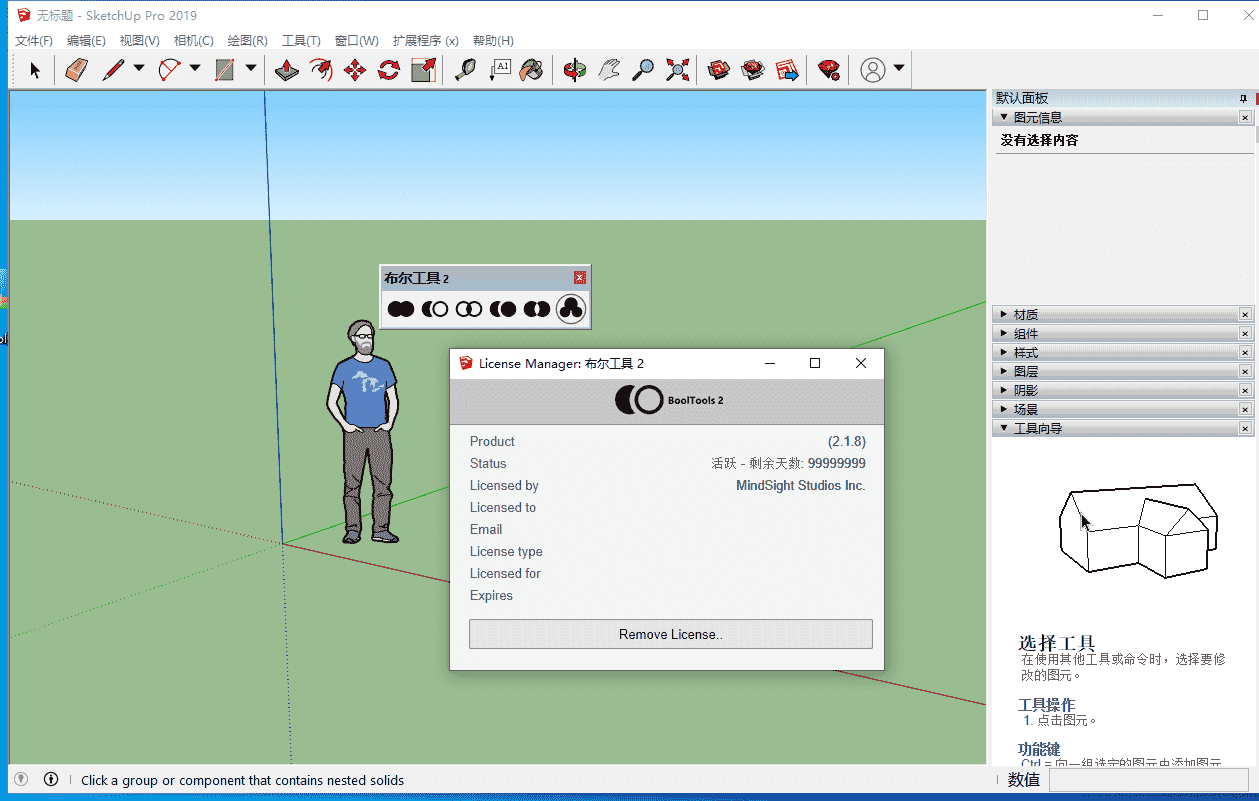
Task: Expand the 材质 panel
Action: point(1004,314)
